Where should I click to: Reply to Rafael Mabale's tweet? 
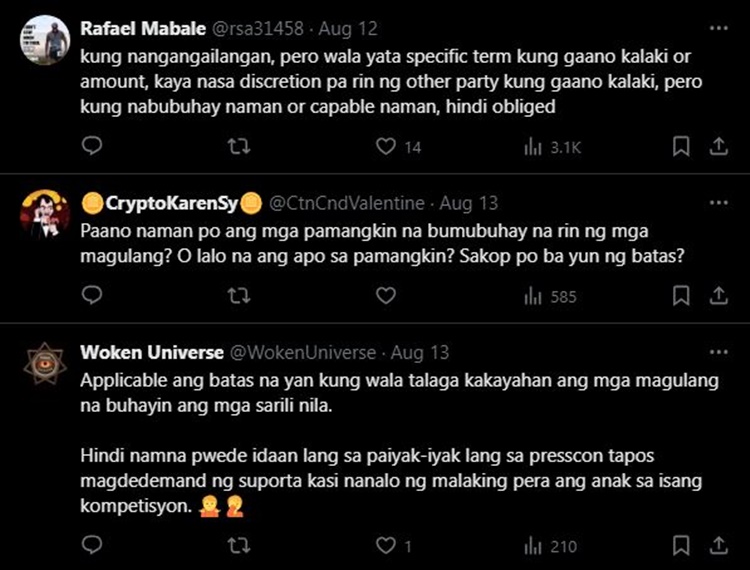[92, 147]
